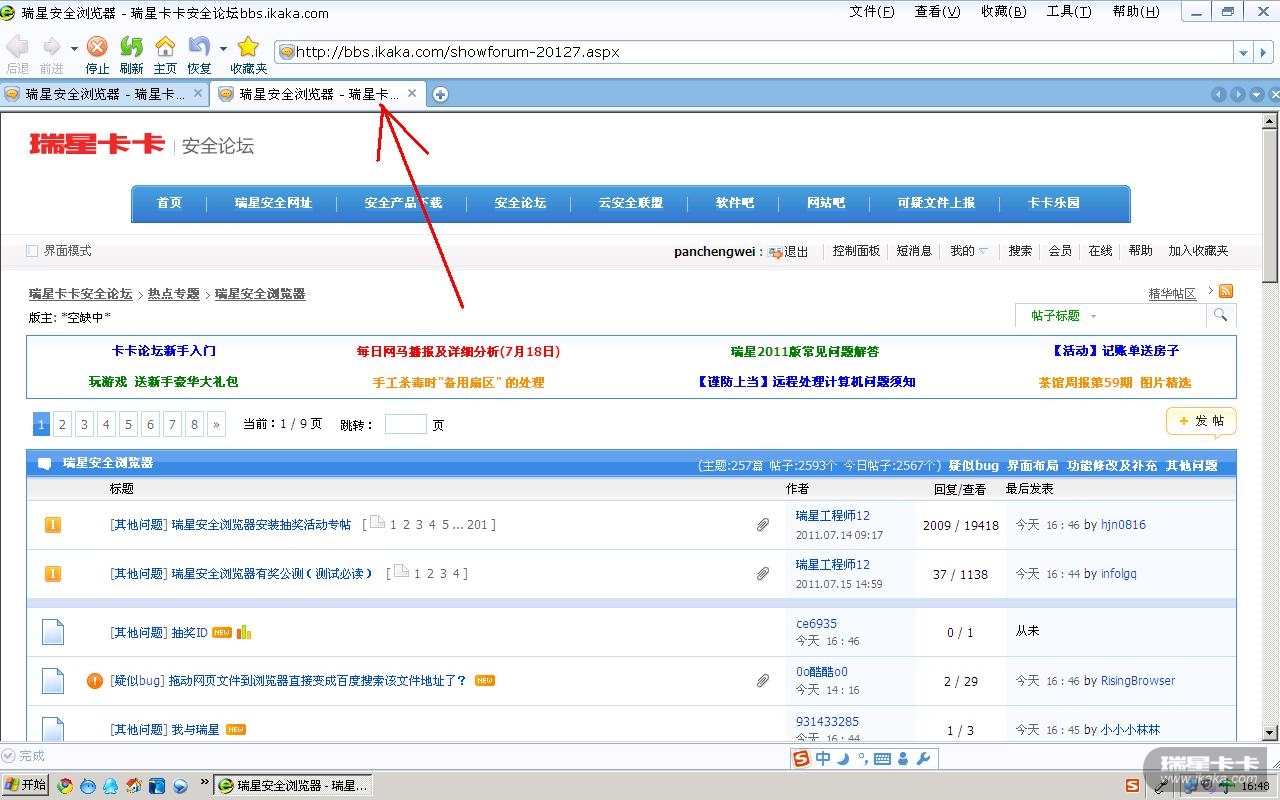This screenshot has height=800, width=1280.
Task: Expand the 我的 dropdown menu
Action: point(969,251)
